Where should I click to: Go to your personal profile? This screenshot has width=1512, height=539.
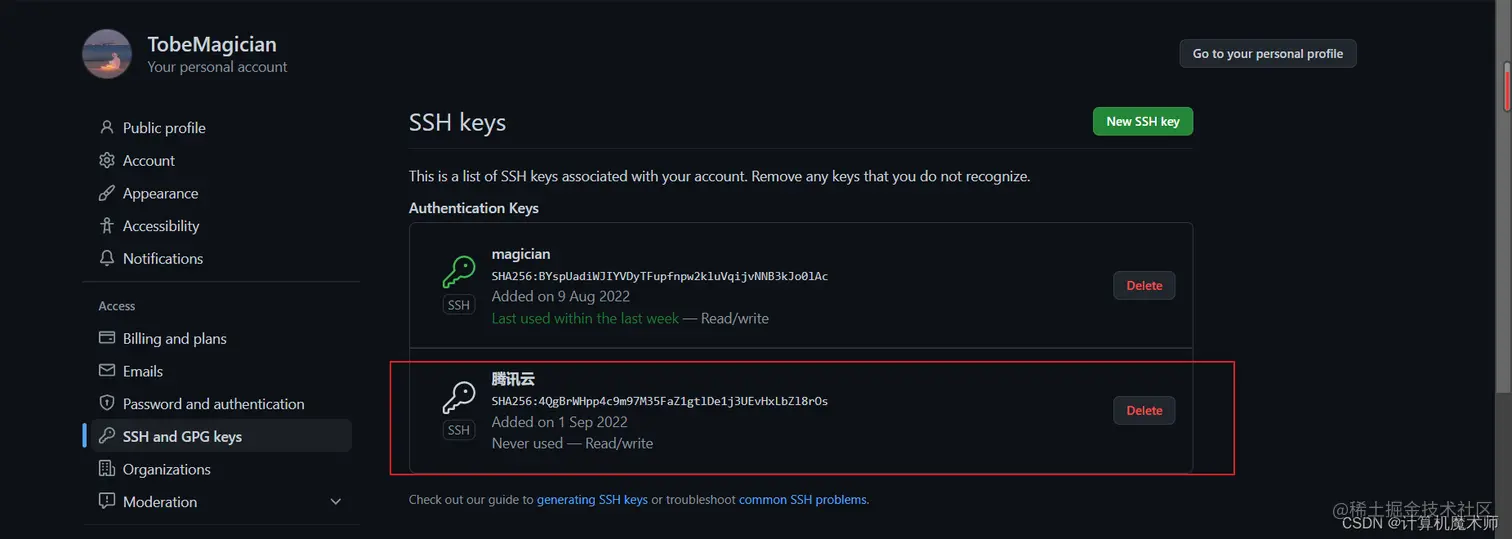pyautogui.click(x=1268, y=53)
